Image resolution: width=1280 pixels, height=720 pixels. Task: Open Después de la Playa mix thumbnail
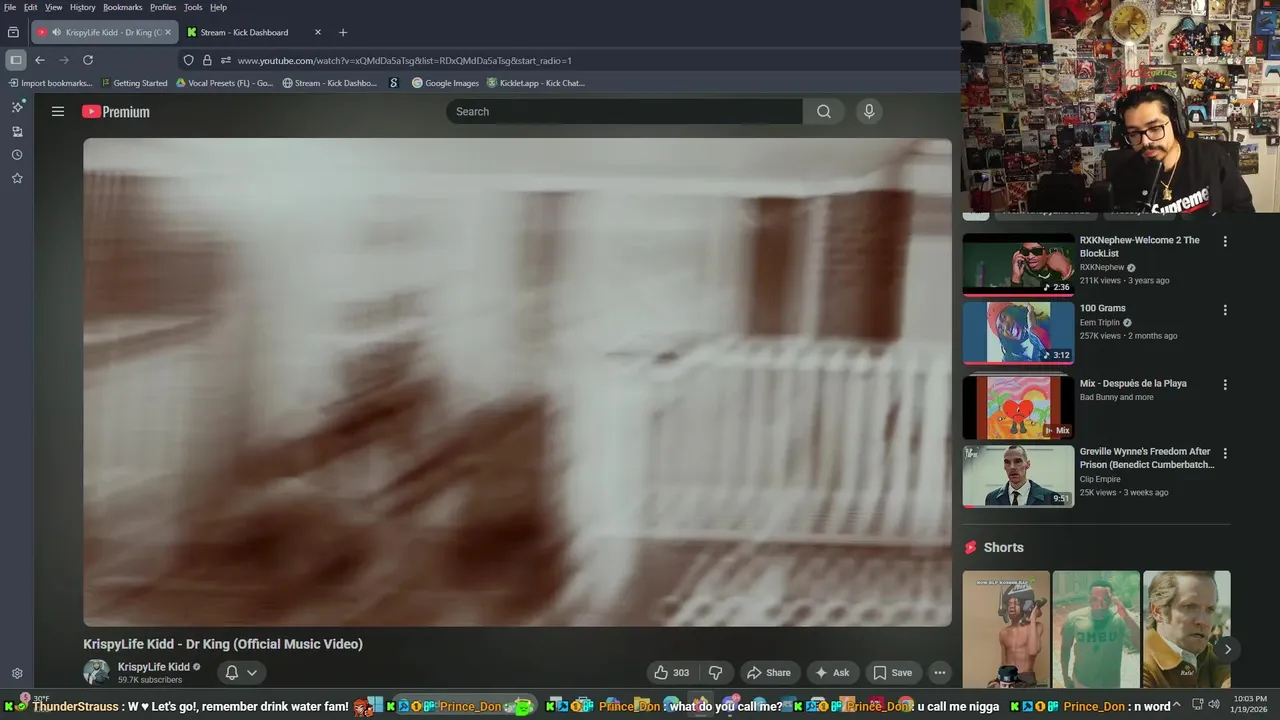pyautogui.click(x=1018, y=407)
